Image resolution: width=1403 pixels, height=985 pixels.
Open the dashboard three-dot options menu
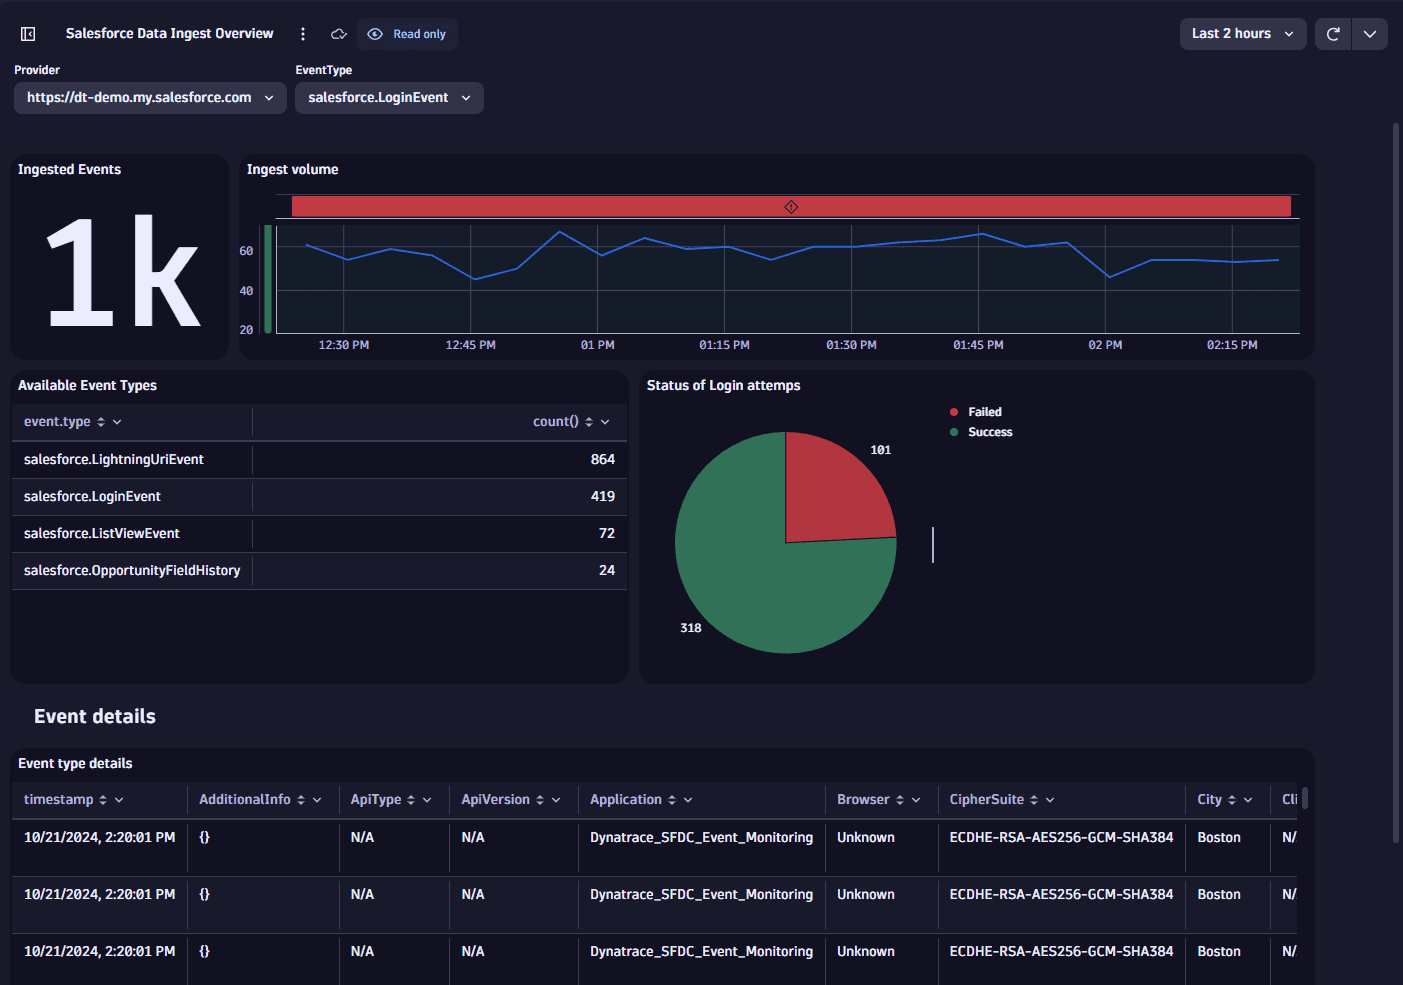[303, 34]
